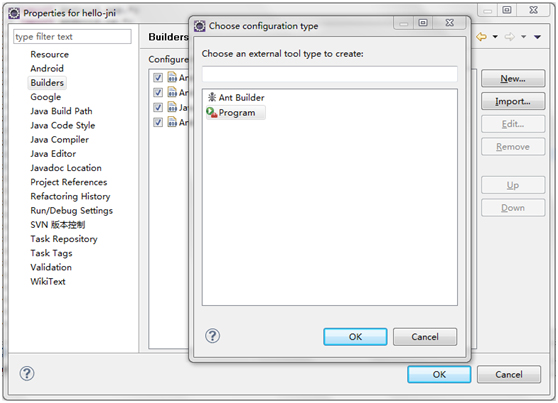Click the Up button
558x403 pixels.
tap(513, 185)
